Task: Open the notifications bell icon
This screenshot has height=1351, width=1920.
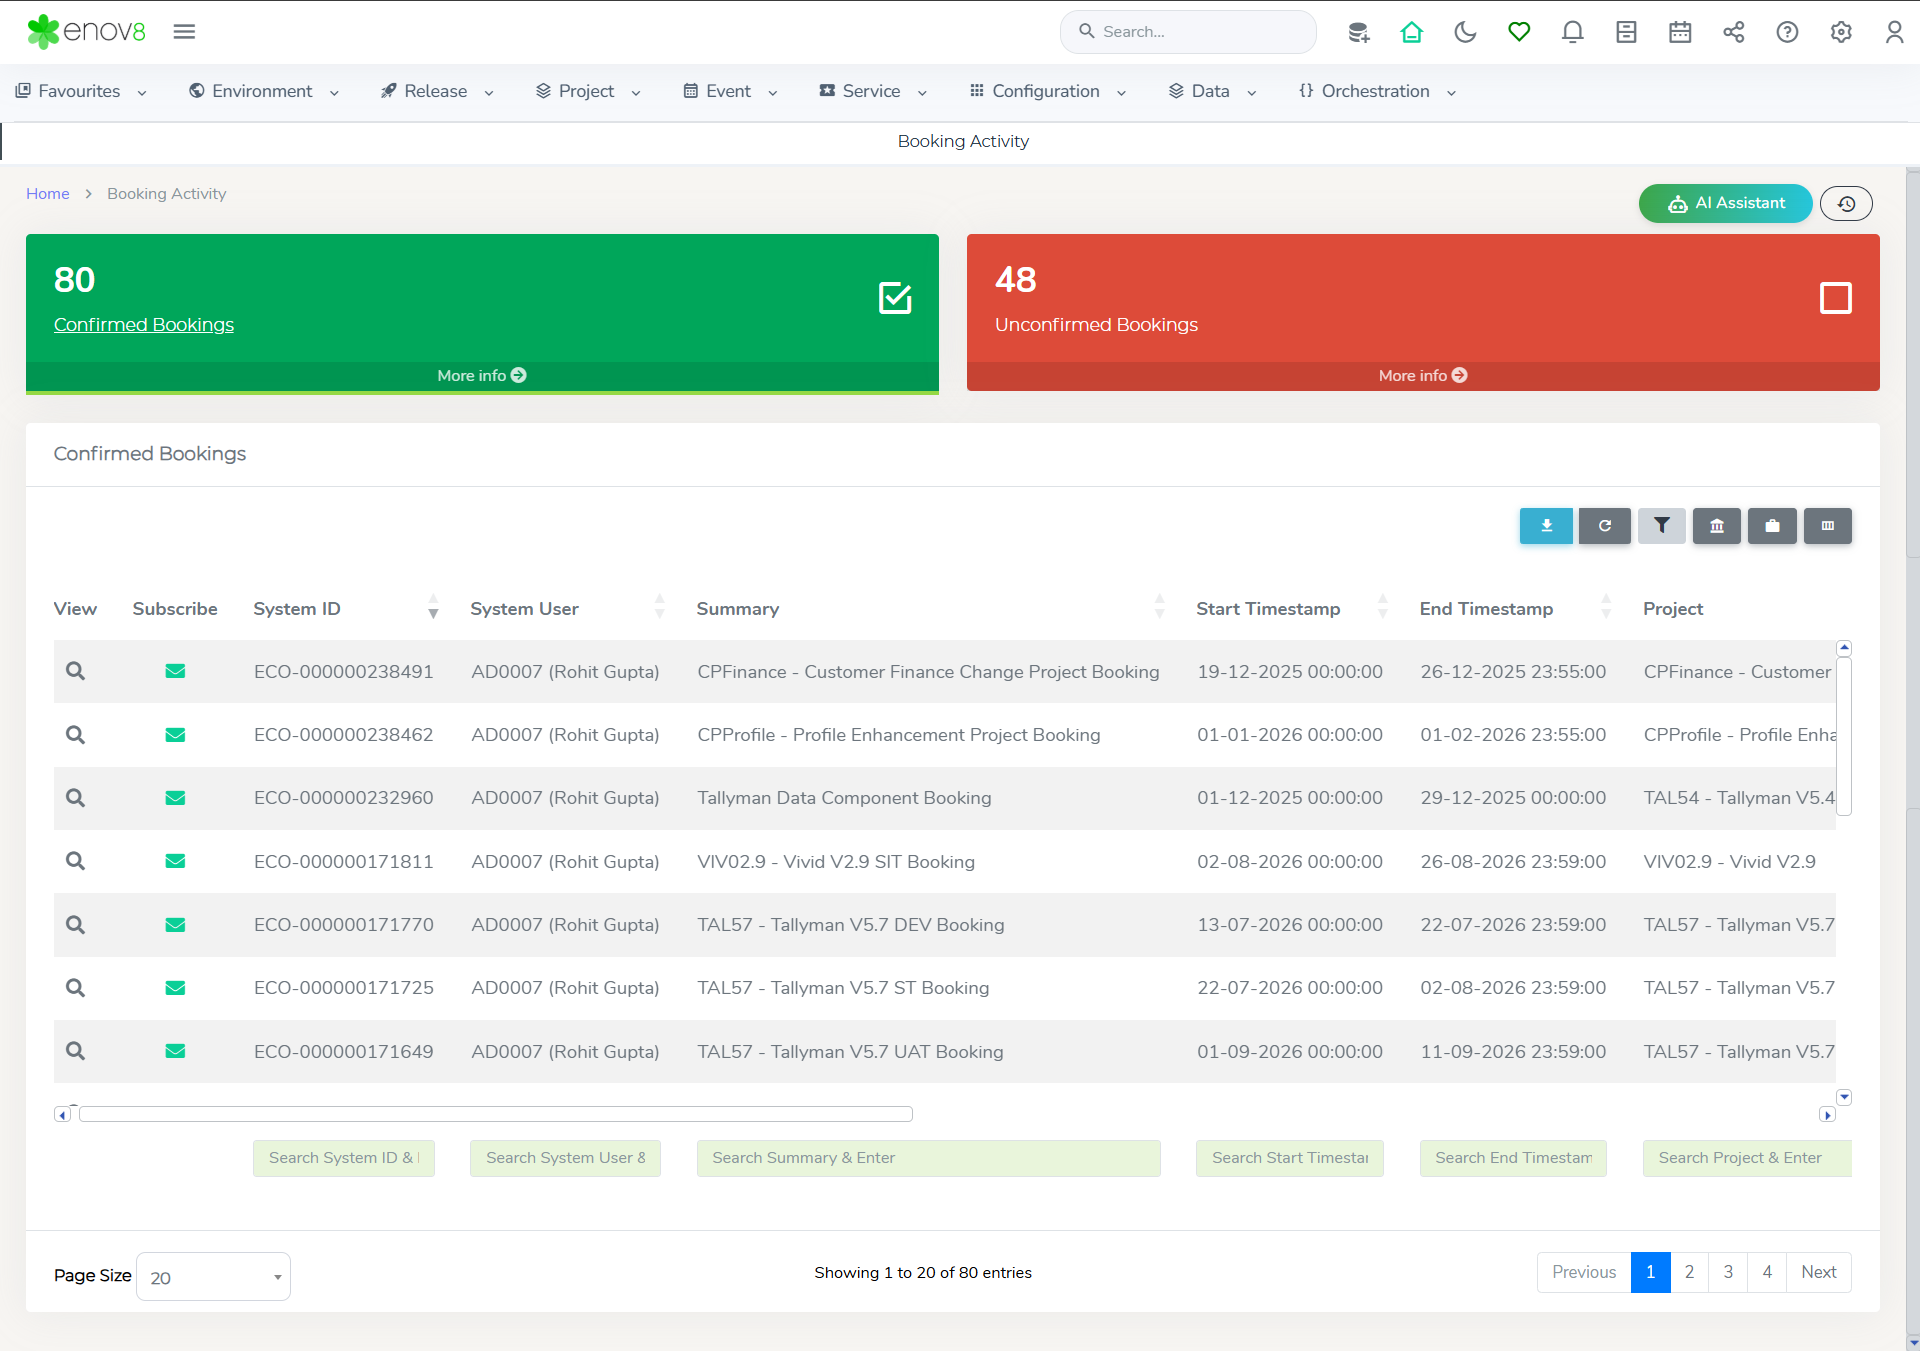Action: [x=1572, y=32]
